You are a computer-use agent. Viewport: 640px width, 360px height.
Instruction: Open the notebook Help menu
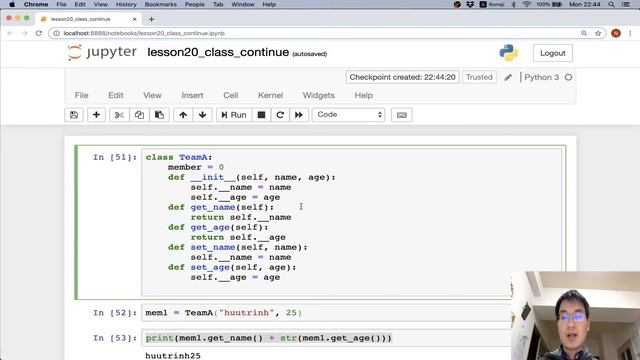(x=363, y=95)
